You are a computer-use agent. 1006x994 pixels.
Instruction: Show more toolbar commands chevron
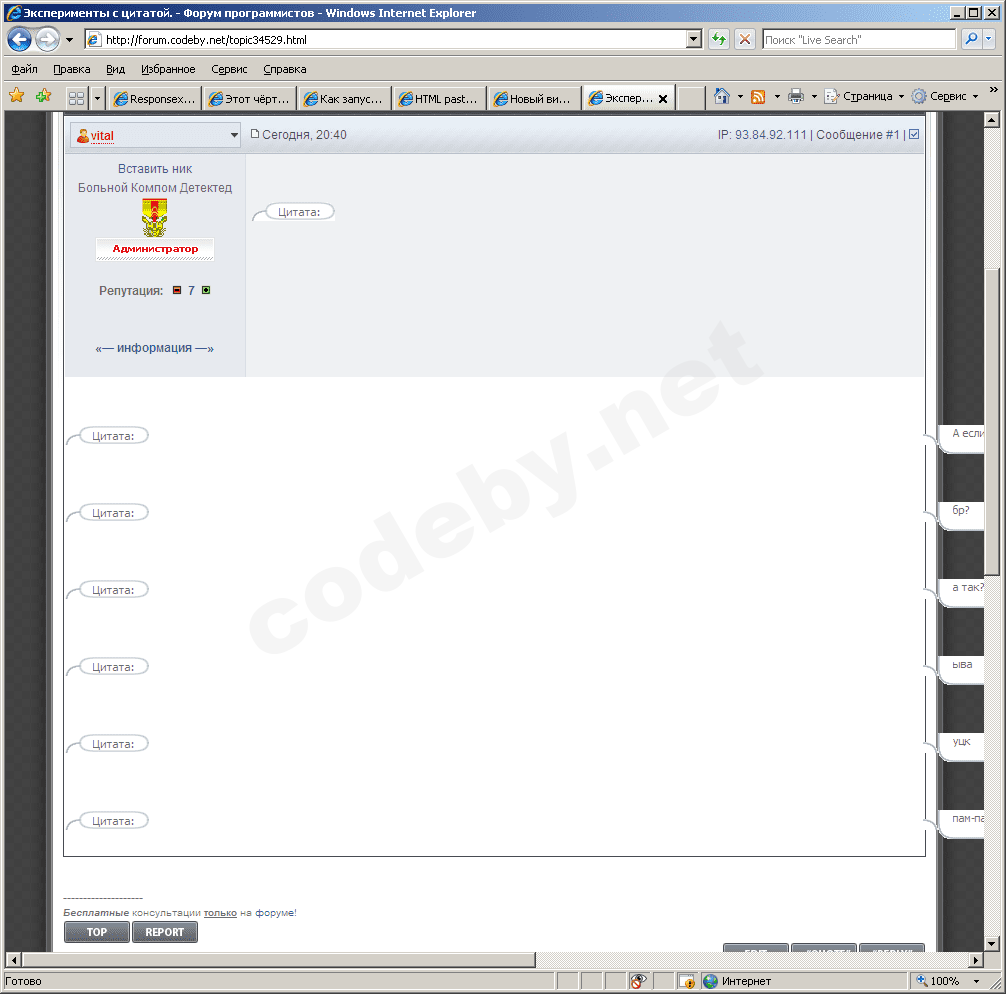(x=994, y=90)
